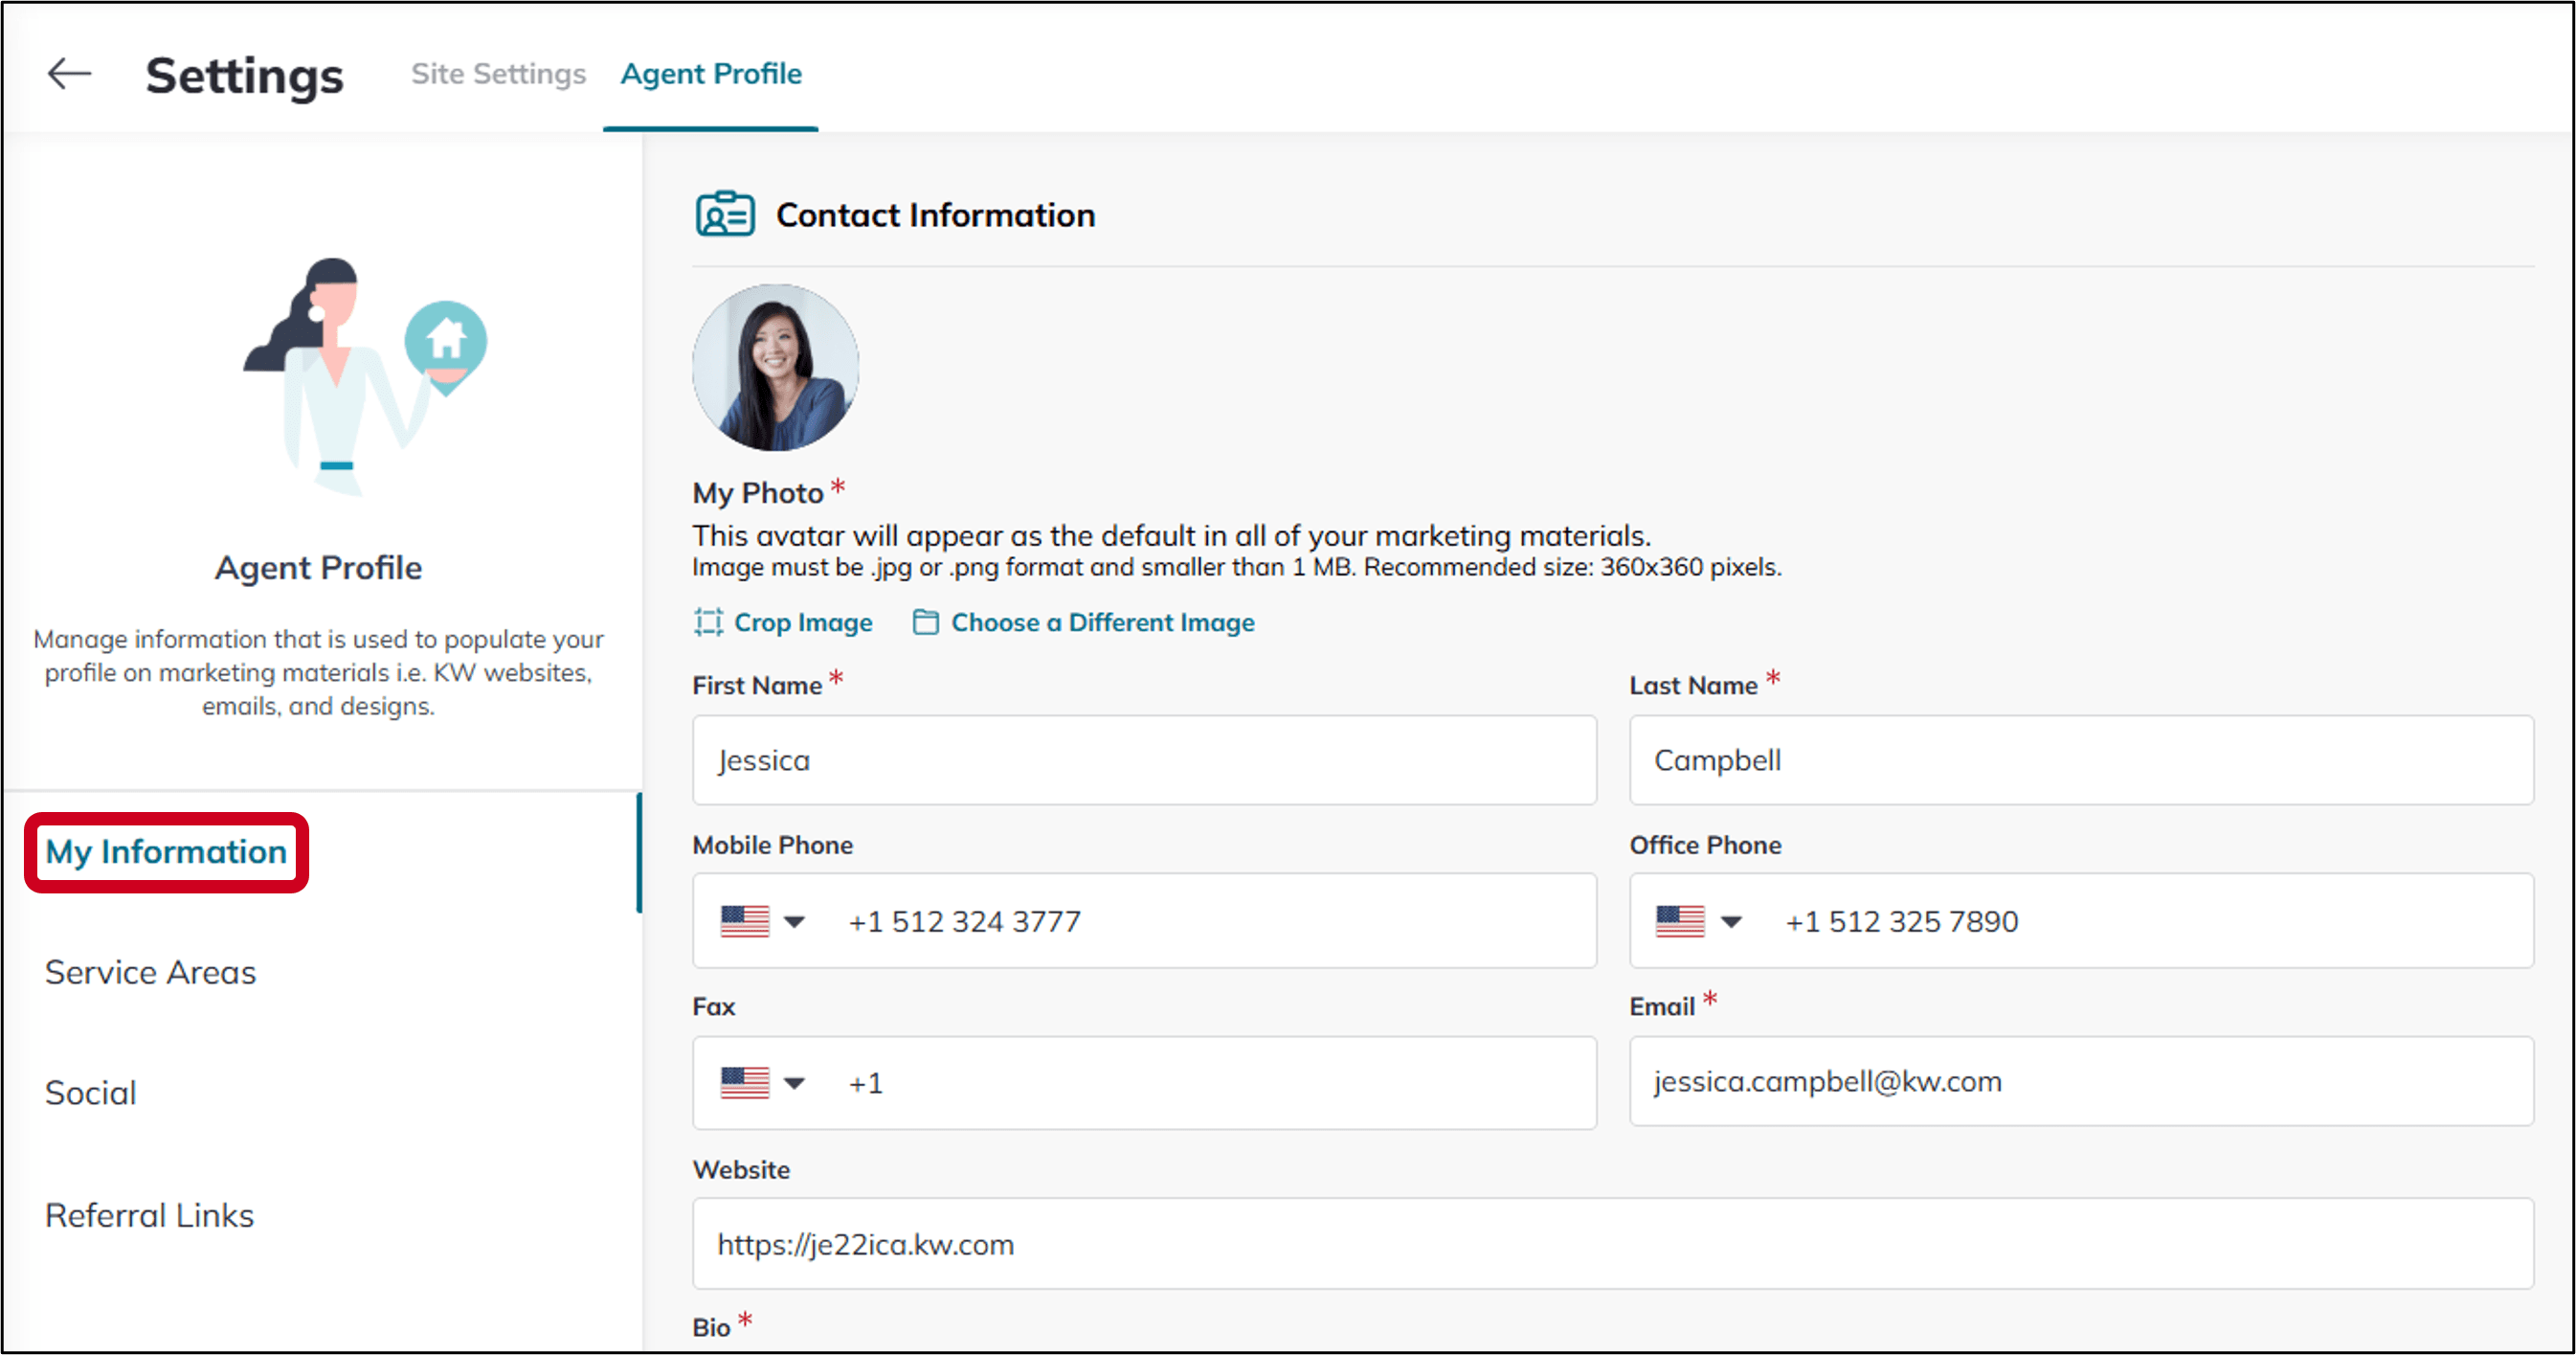
Task: Click the Website field with https://je22ica.kw.com
Action: [1613, 1245]
